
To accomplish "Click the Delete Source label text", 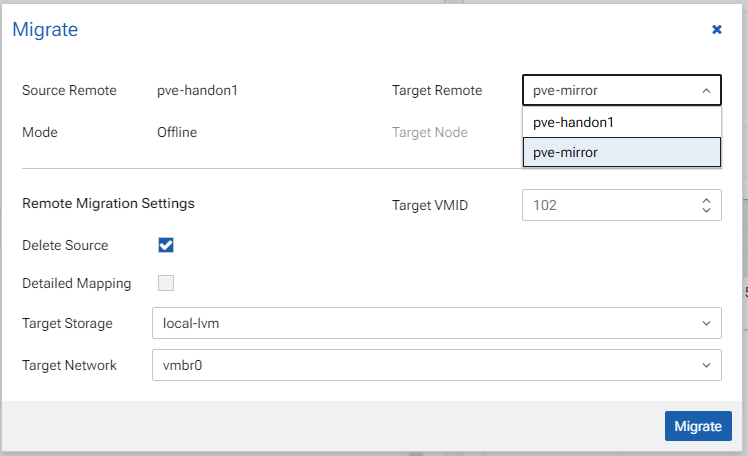I will coord(65,245).
